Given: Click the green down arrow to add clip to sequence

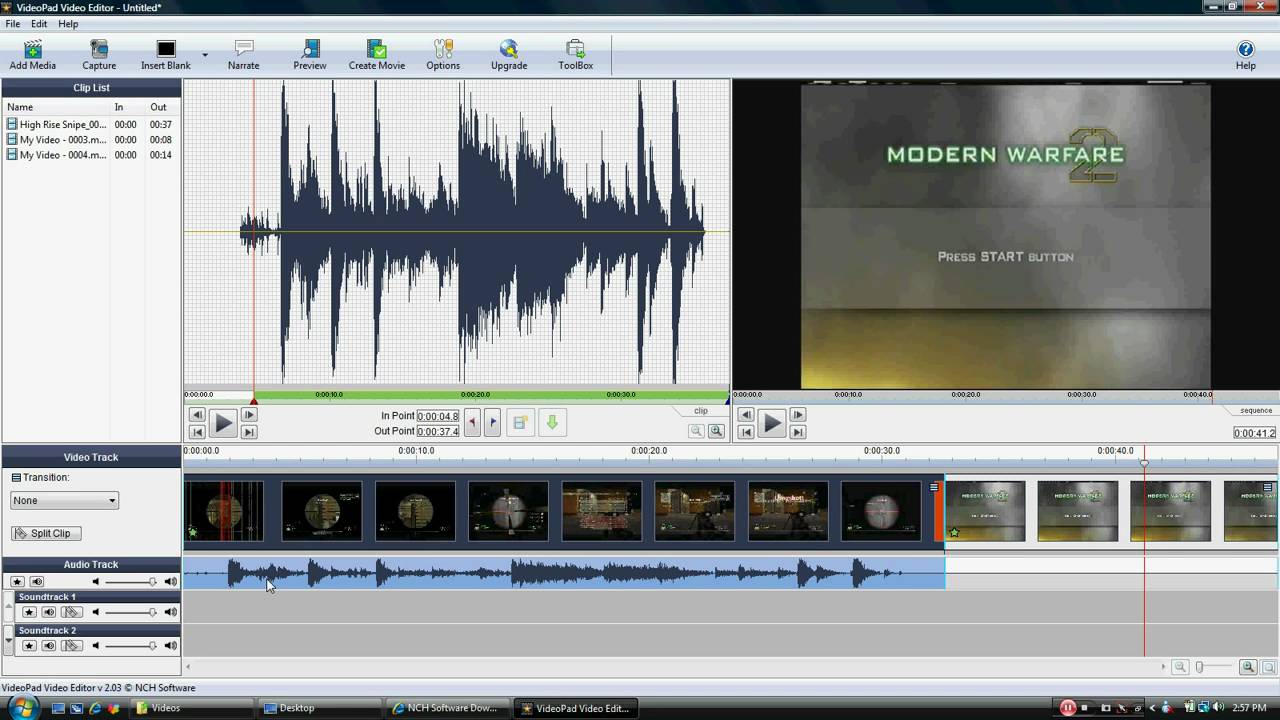Looking at the screenshot, I should [551, 423].
